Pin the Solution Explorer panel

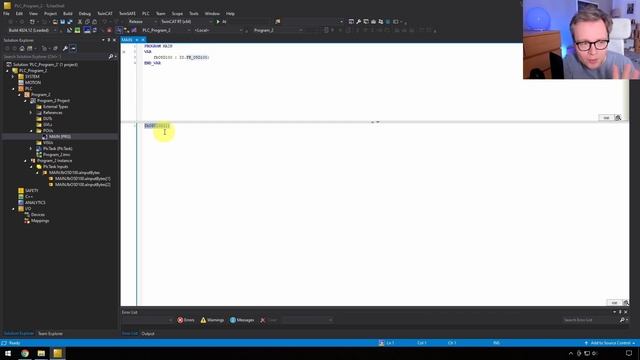pos(109,40)
